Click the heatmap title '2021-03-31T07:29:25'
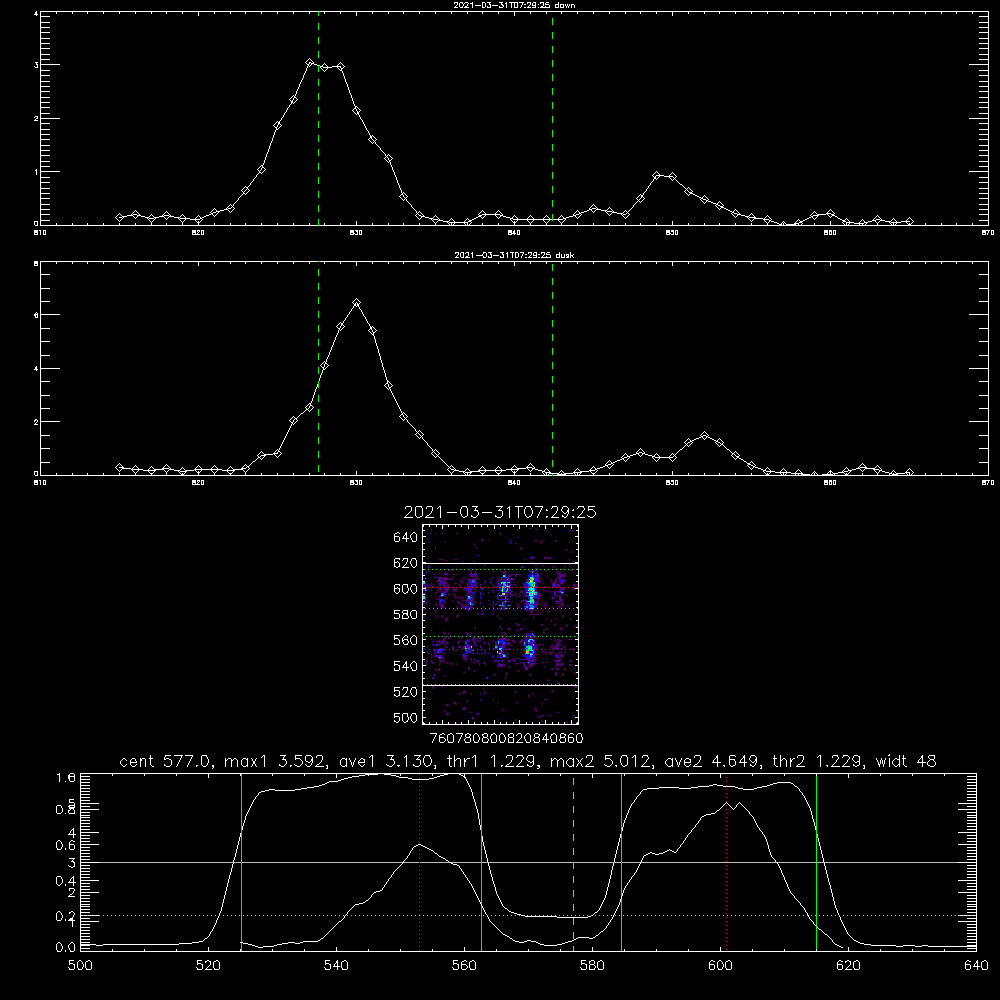 500,512
